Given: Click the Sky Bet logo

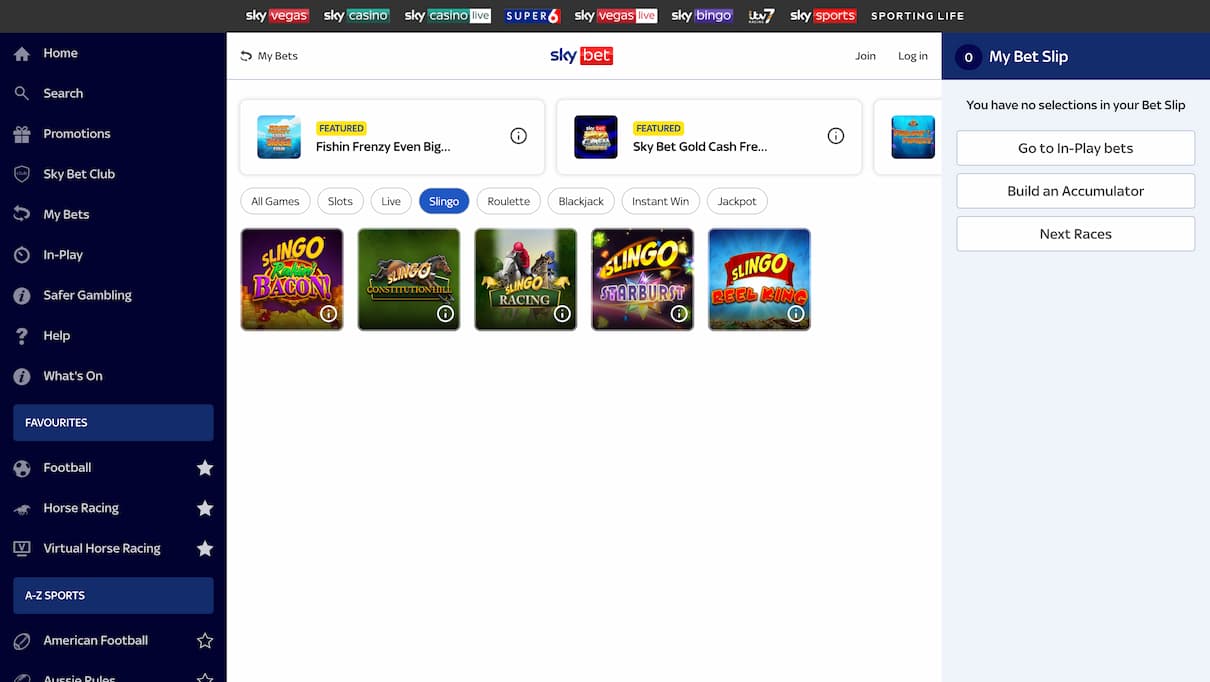Looking at the screenshot, I should tap(581, 56).
